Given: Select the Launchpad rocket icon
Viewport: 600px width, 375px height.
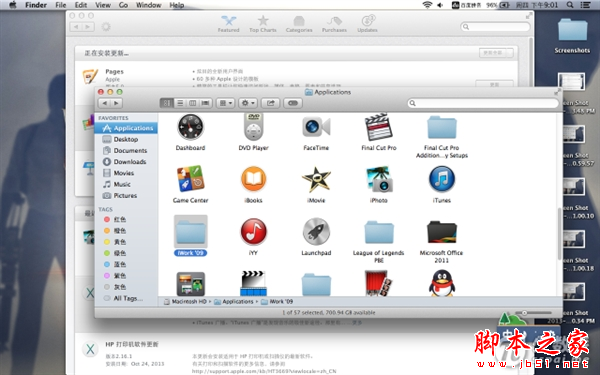Looking at the screenshot, I should click(316, 232).
